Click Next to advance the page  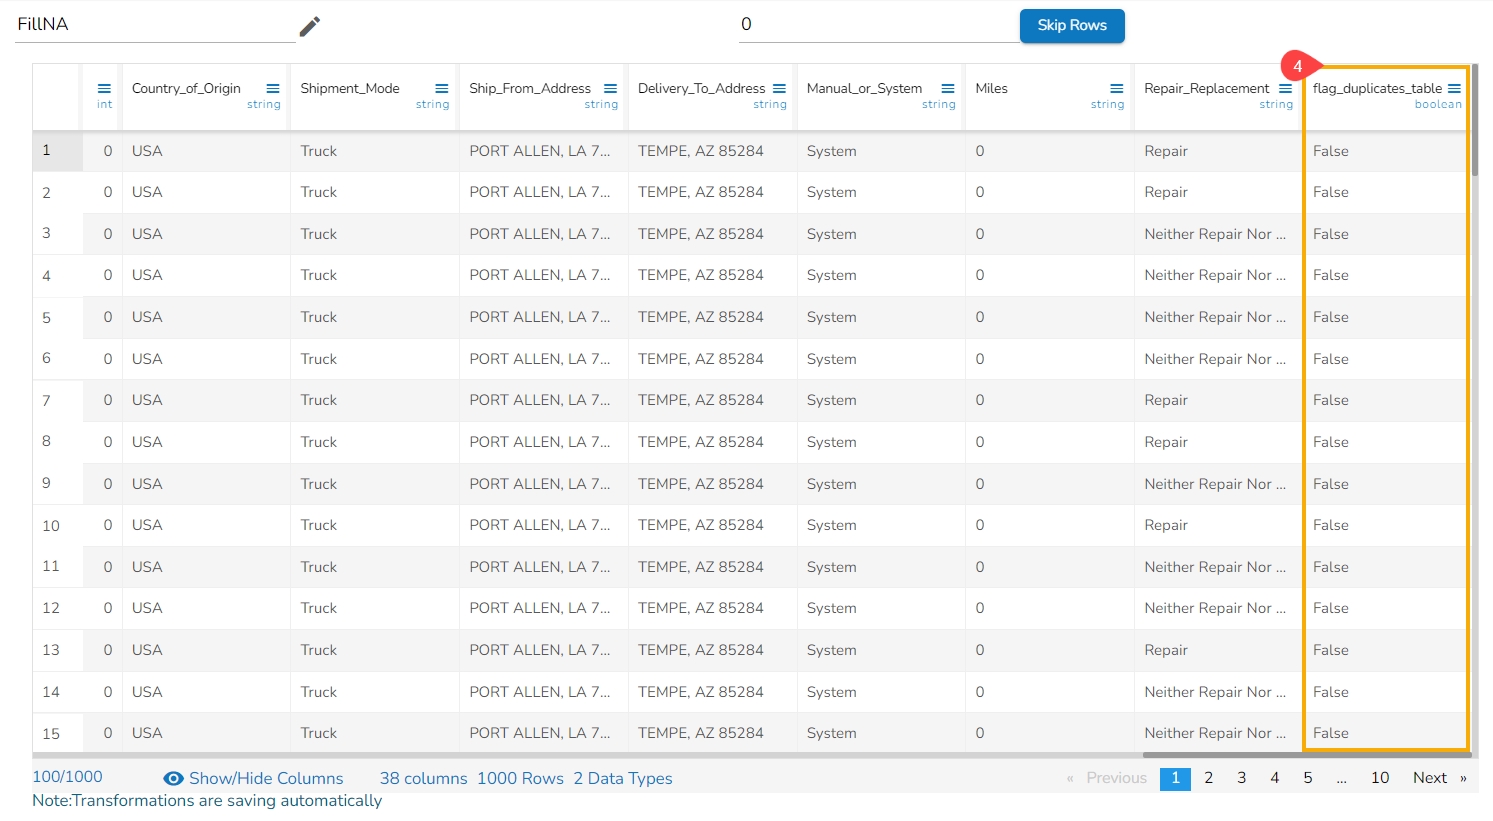[1430, 778]
